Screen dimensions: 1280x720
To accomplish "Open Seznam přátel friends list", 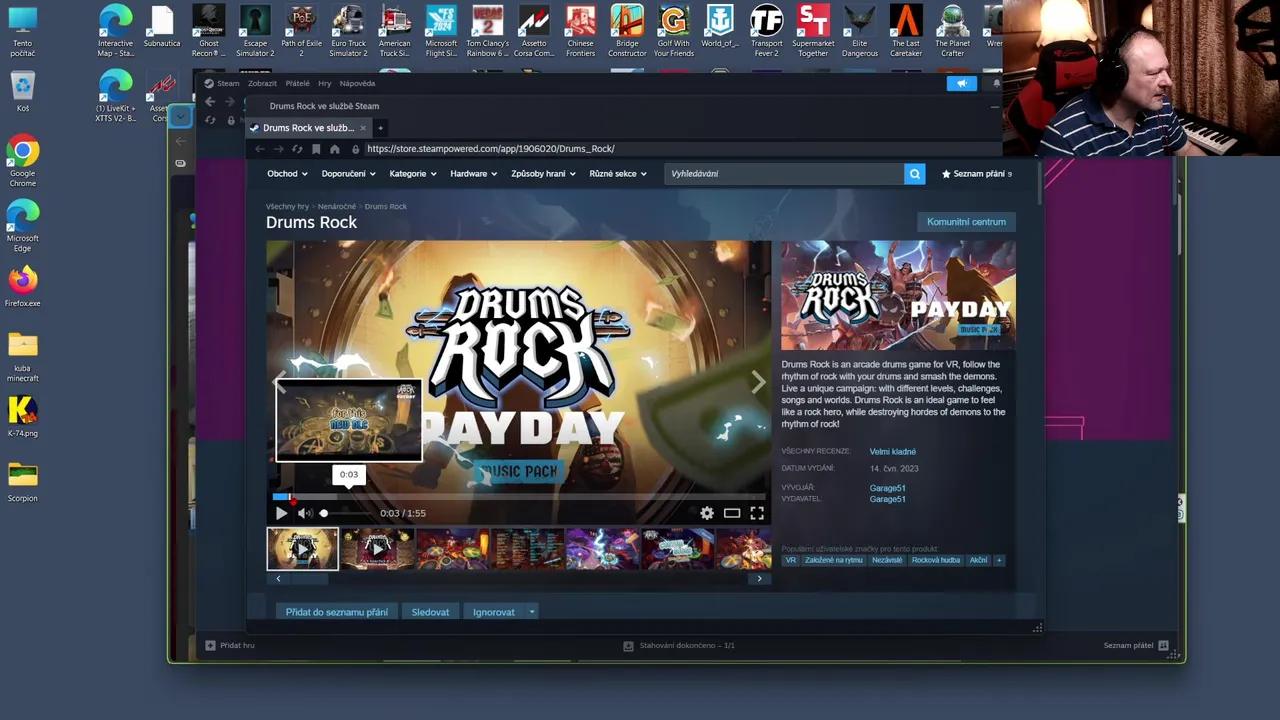I will pyautogui.click(x=1136, y=646).
